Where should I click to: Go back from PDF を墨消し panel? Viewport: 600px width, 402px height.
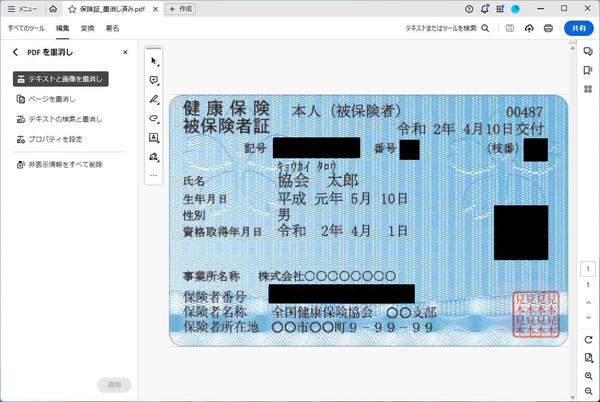click(15, 52)
